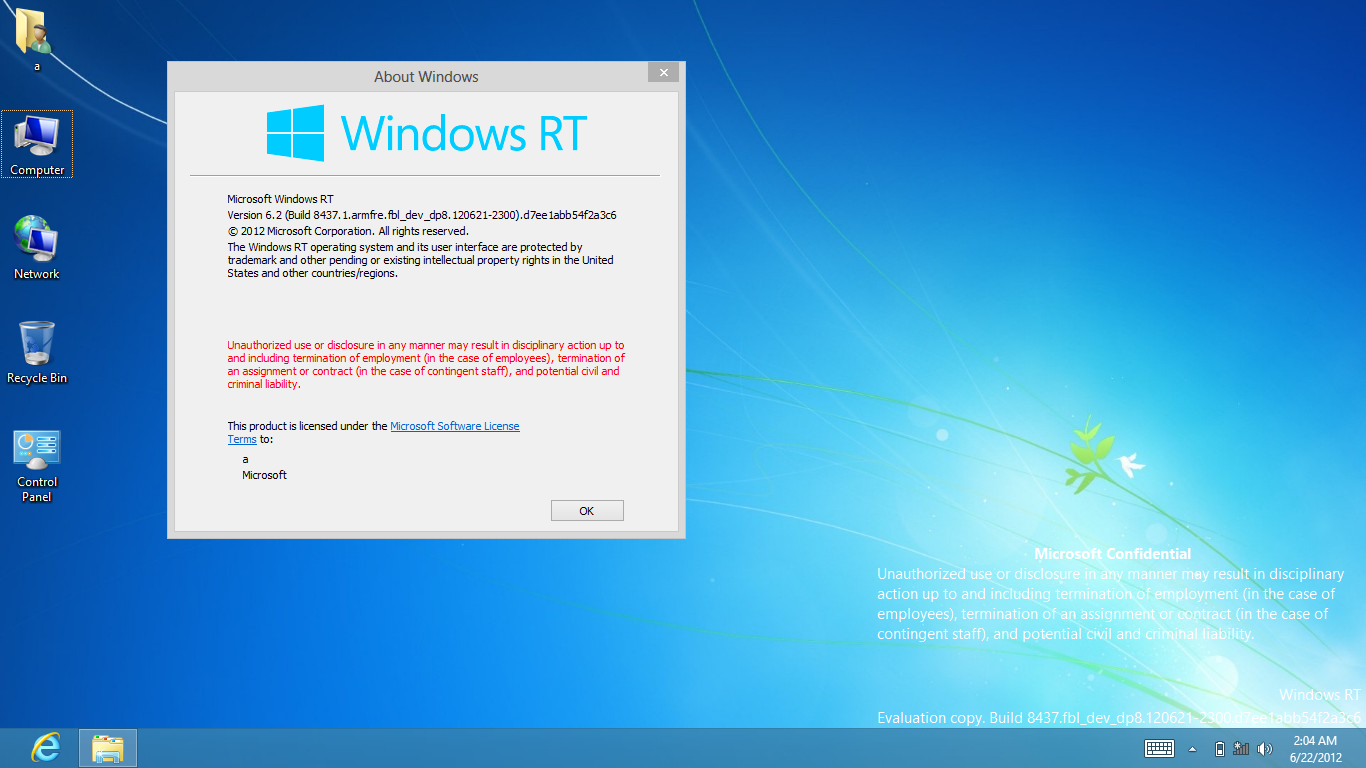Select the Computer desktop icon
This screenshot has width=1366, height=768.
click(37, 144)
